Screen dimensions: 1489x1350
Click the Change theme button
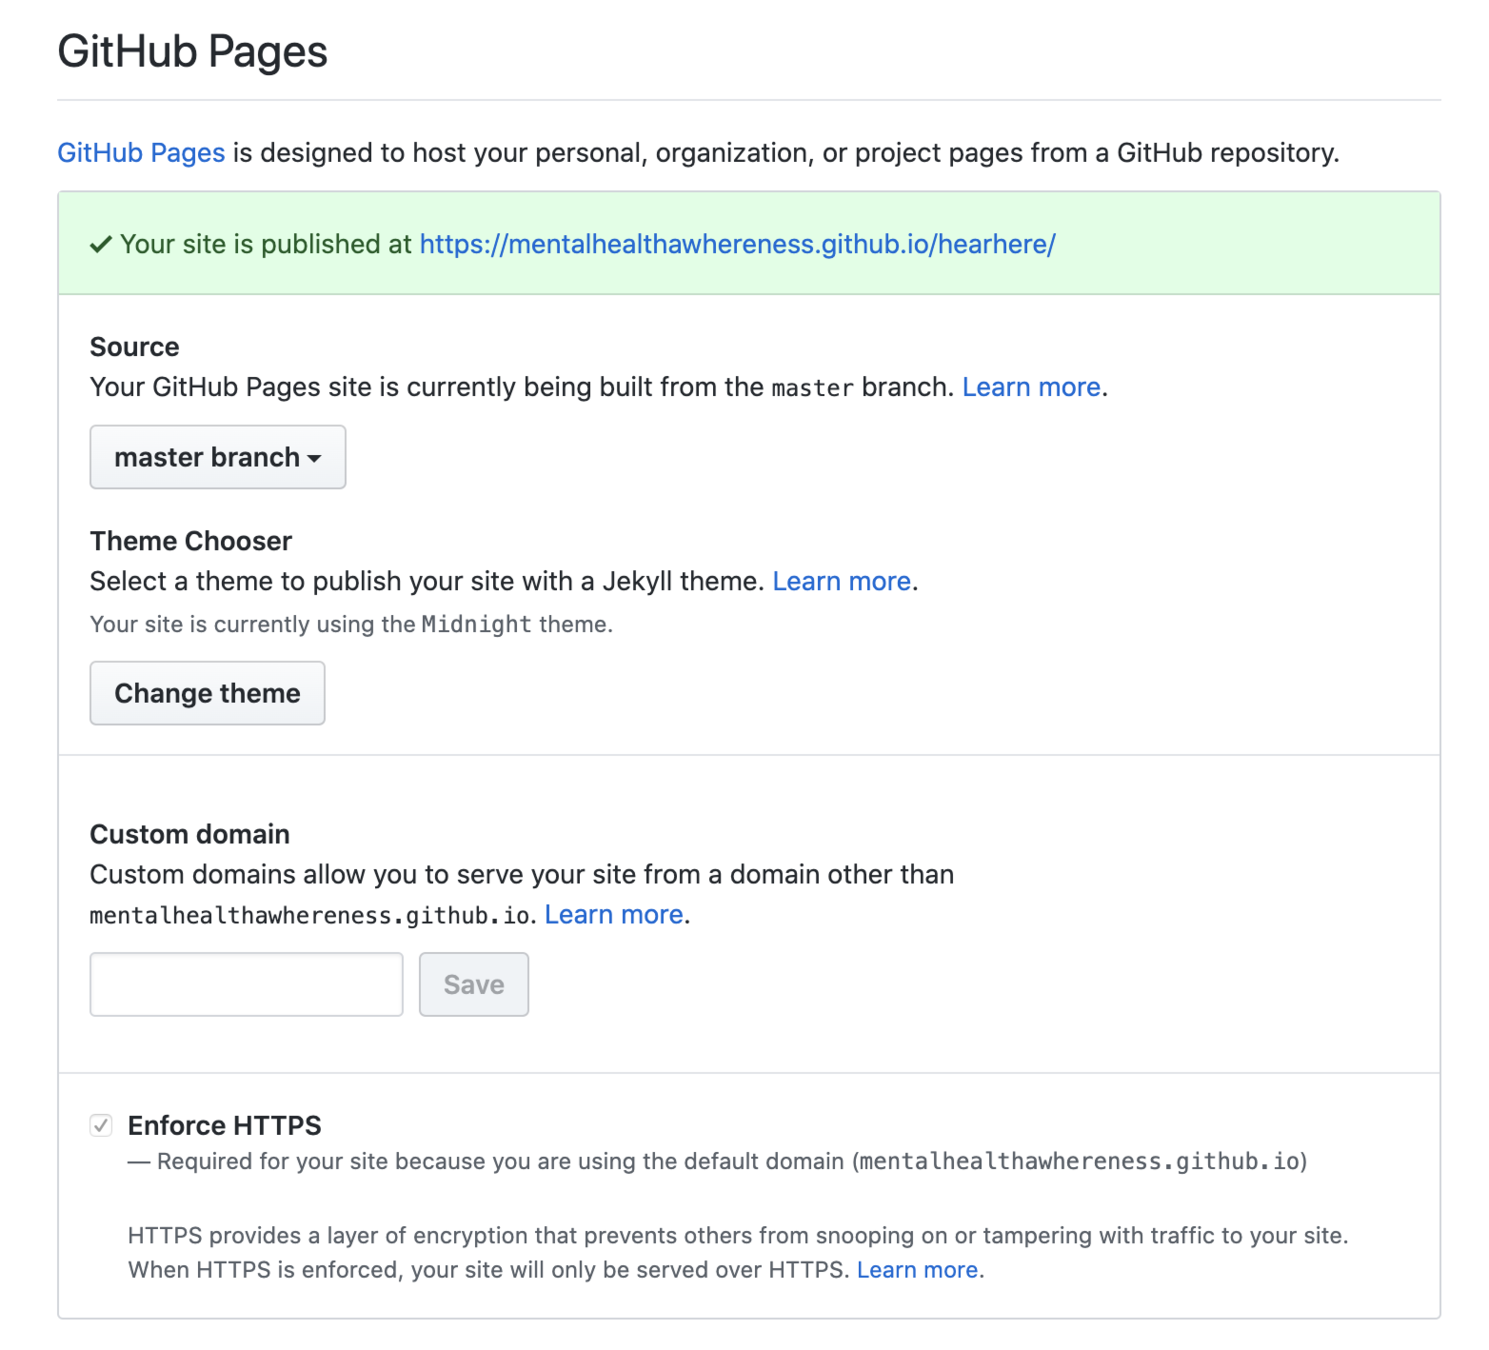(207, 693)
